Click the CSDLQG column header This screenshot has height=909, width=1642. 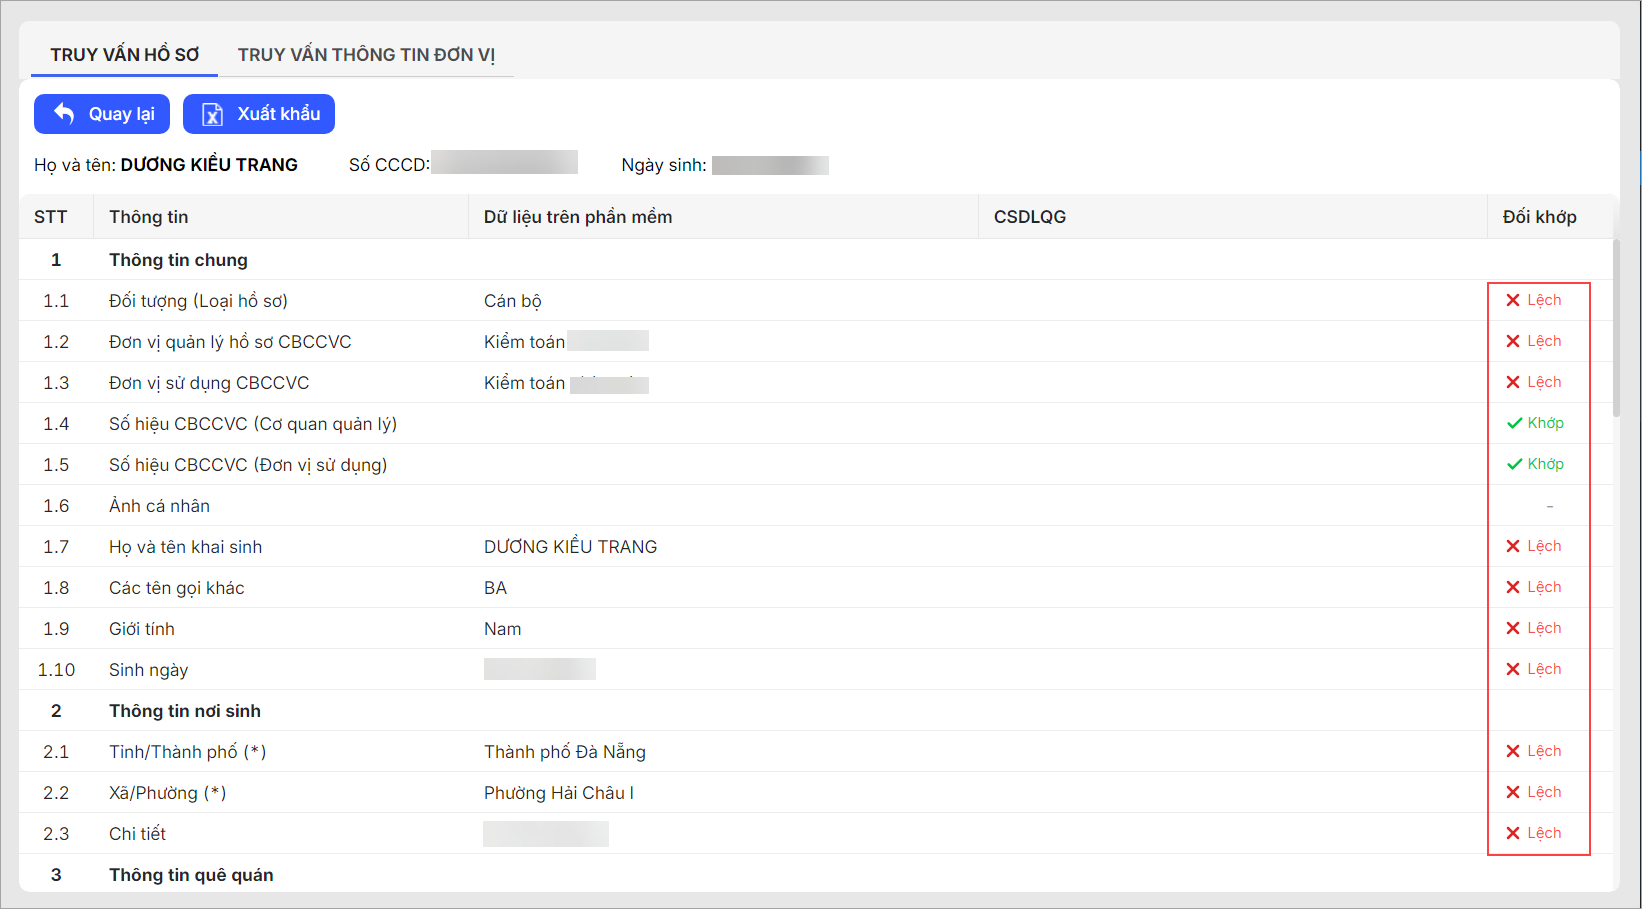1030,217
